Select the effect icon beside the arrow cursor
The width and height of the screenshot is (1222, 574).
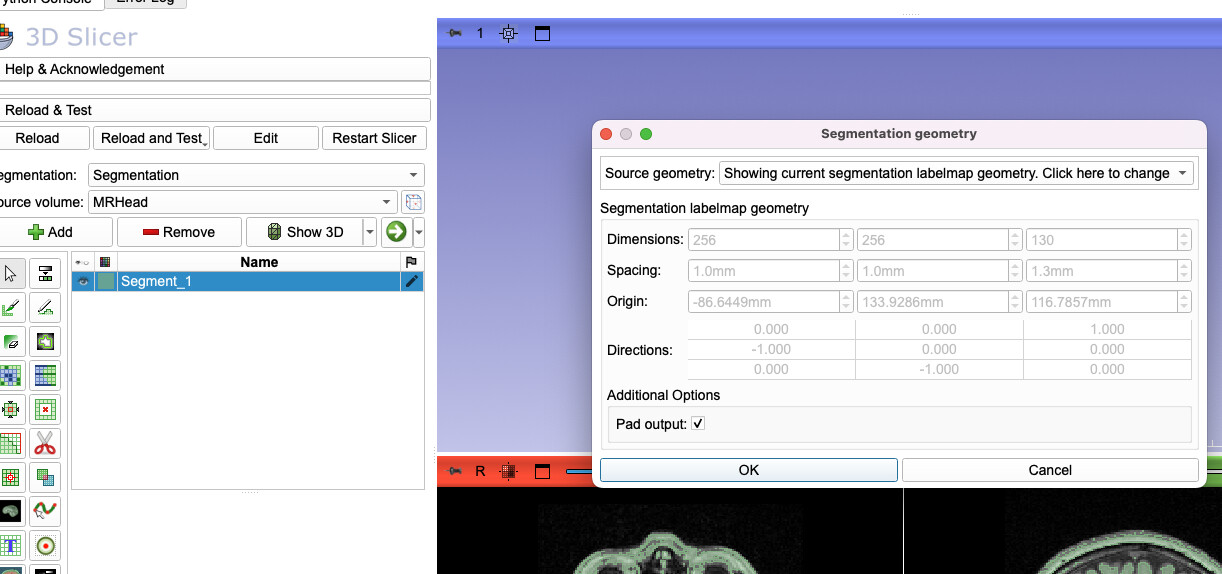[45, 274]
